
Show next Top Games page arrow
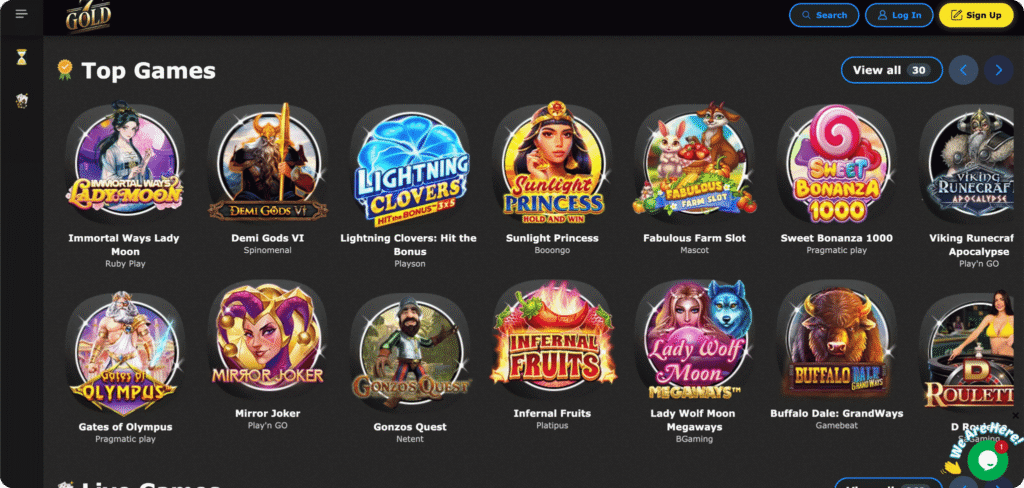pos(999,70)
